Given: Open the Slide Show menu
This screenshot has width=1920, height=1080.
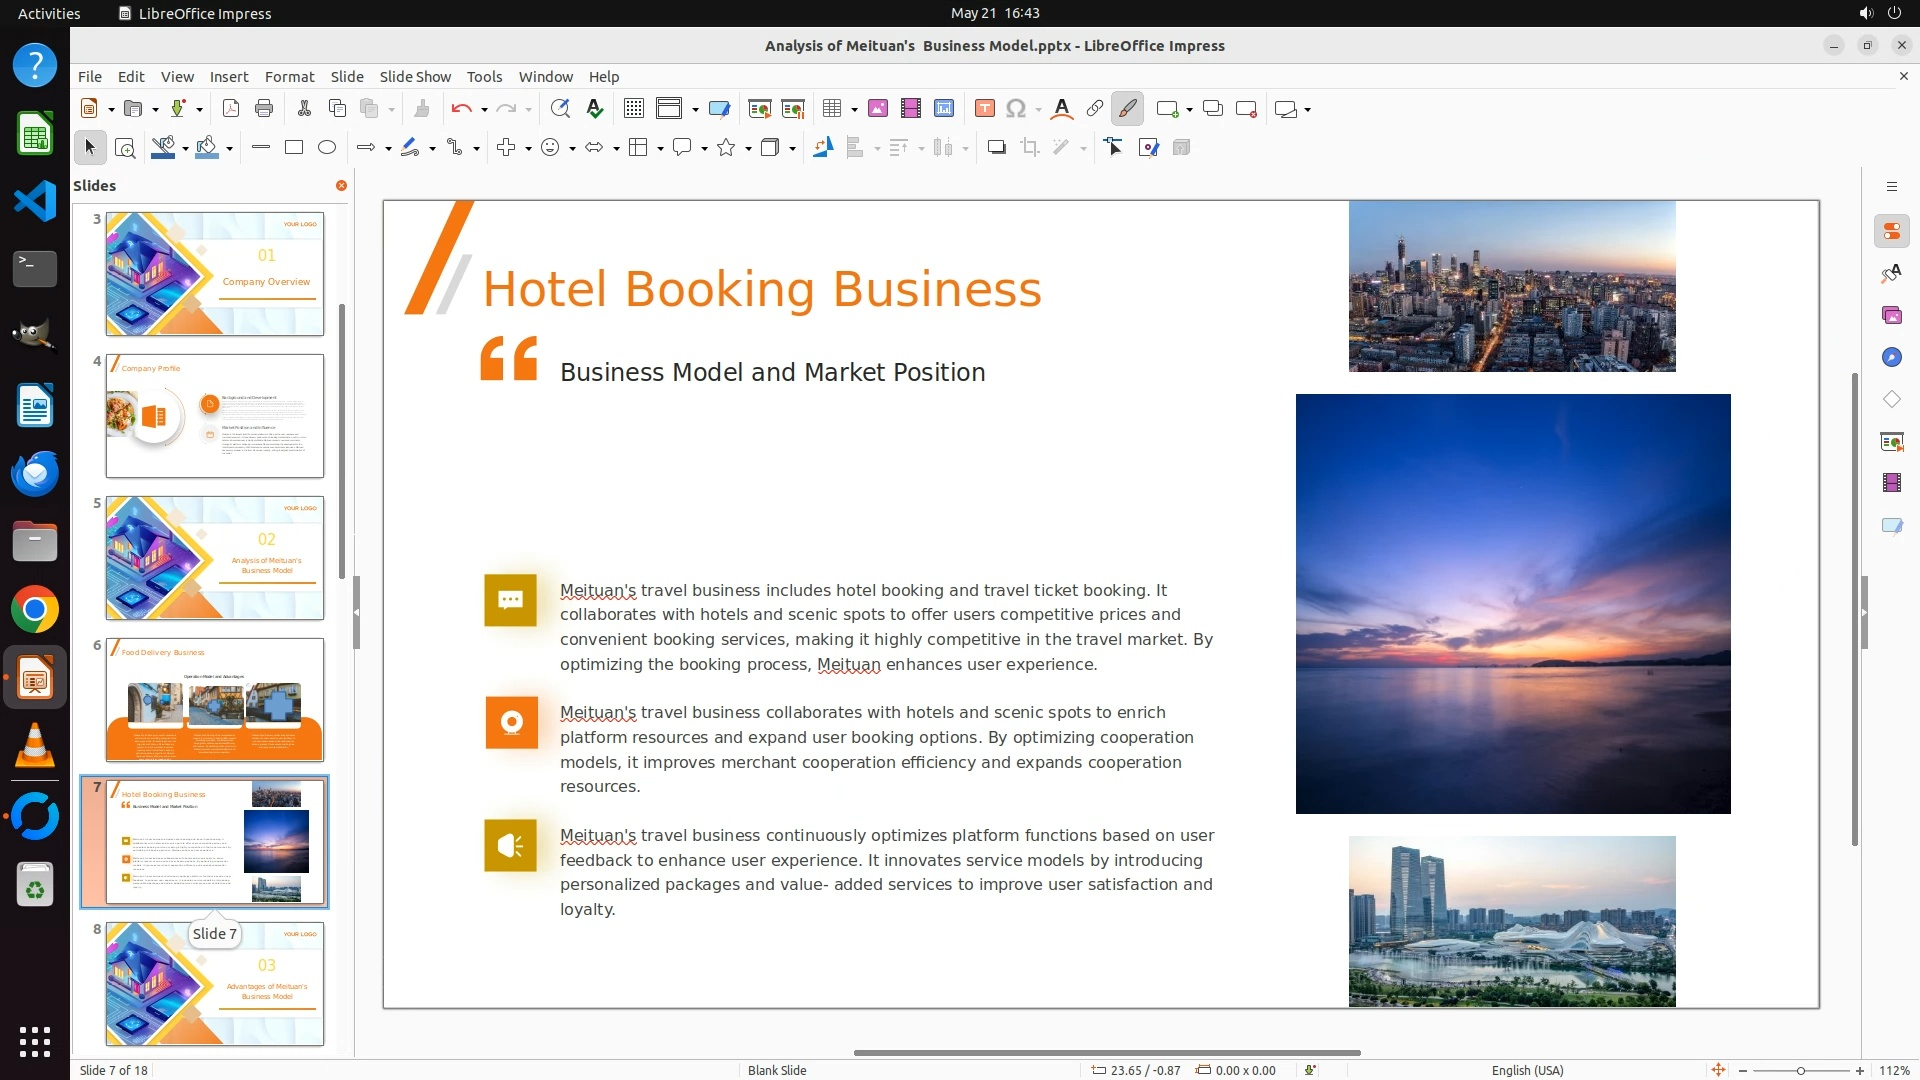Looking at the screenshot, I should click(414, 77).
